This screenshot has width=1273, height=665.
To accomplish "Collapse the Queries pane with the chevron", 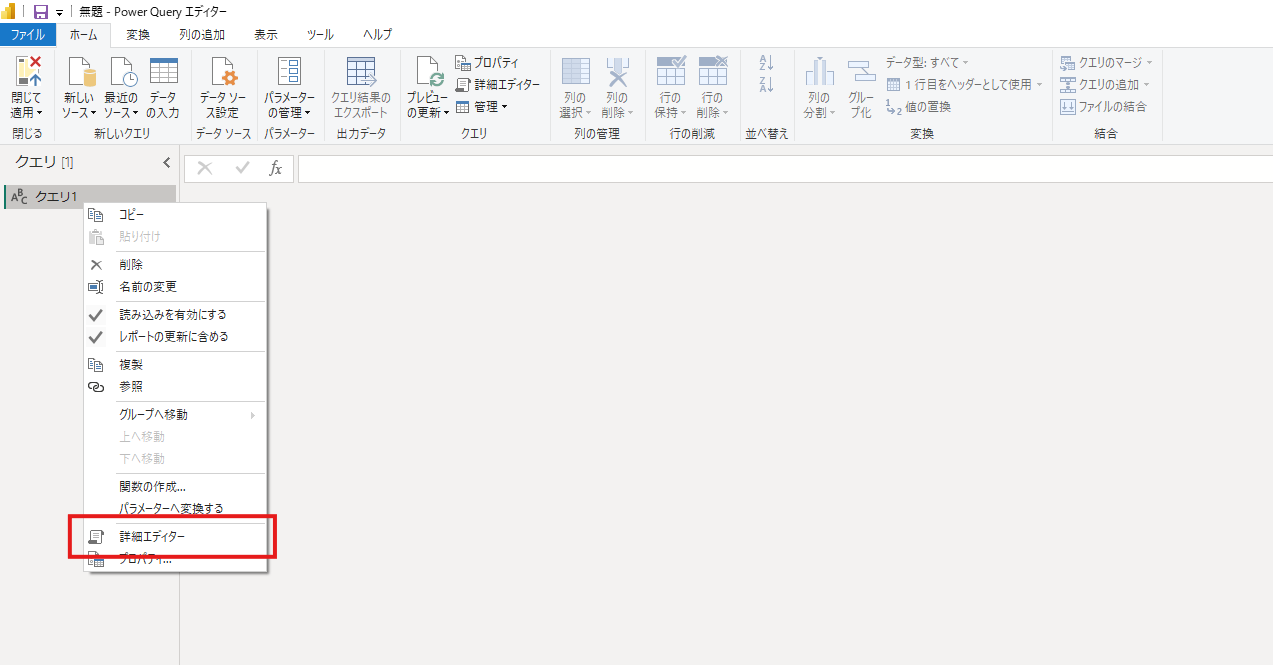I will coord(167,162).
